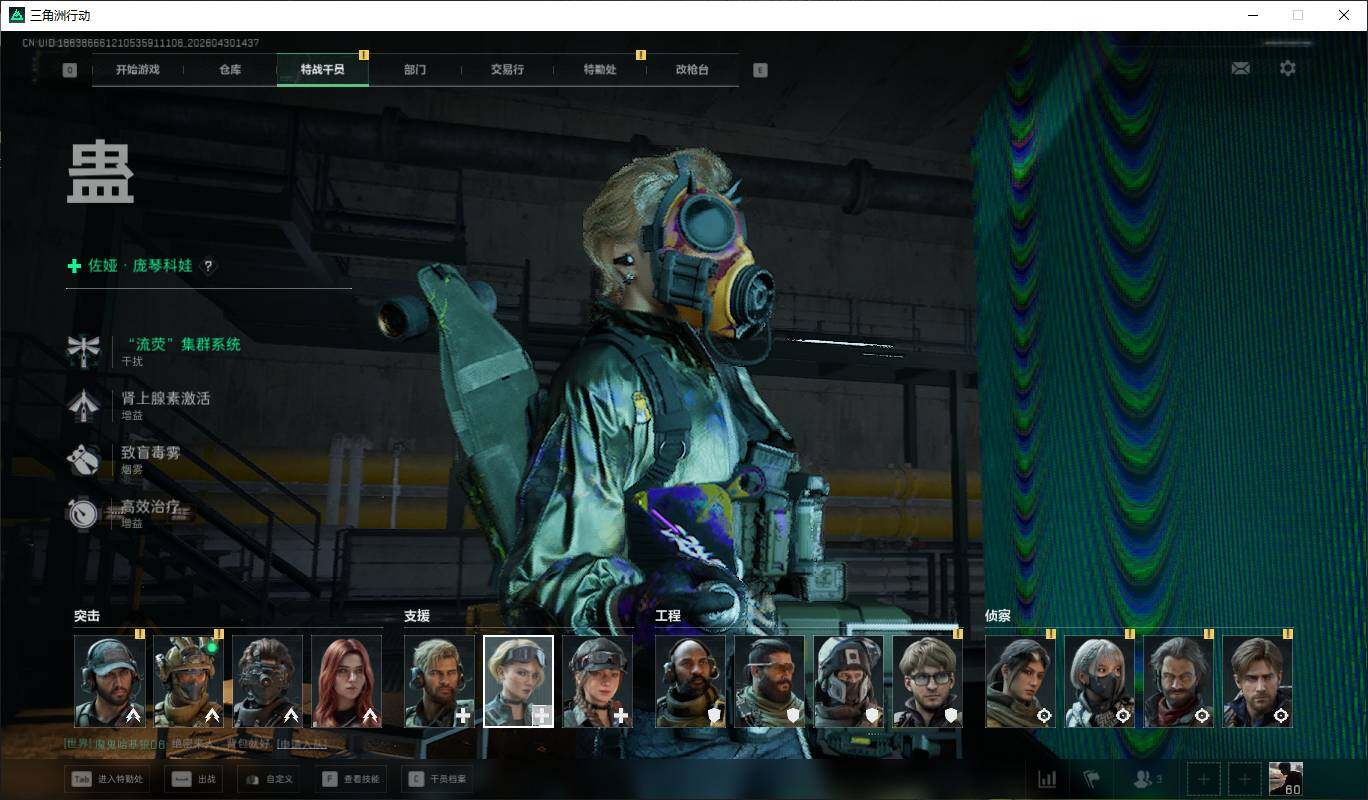Click the empty squad slot beside player avatar
The image size is (1368, 800).
[1244, 779]
